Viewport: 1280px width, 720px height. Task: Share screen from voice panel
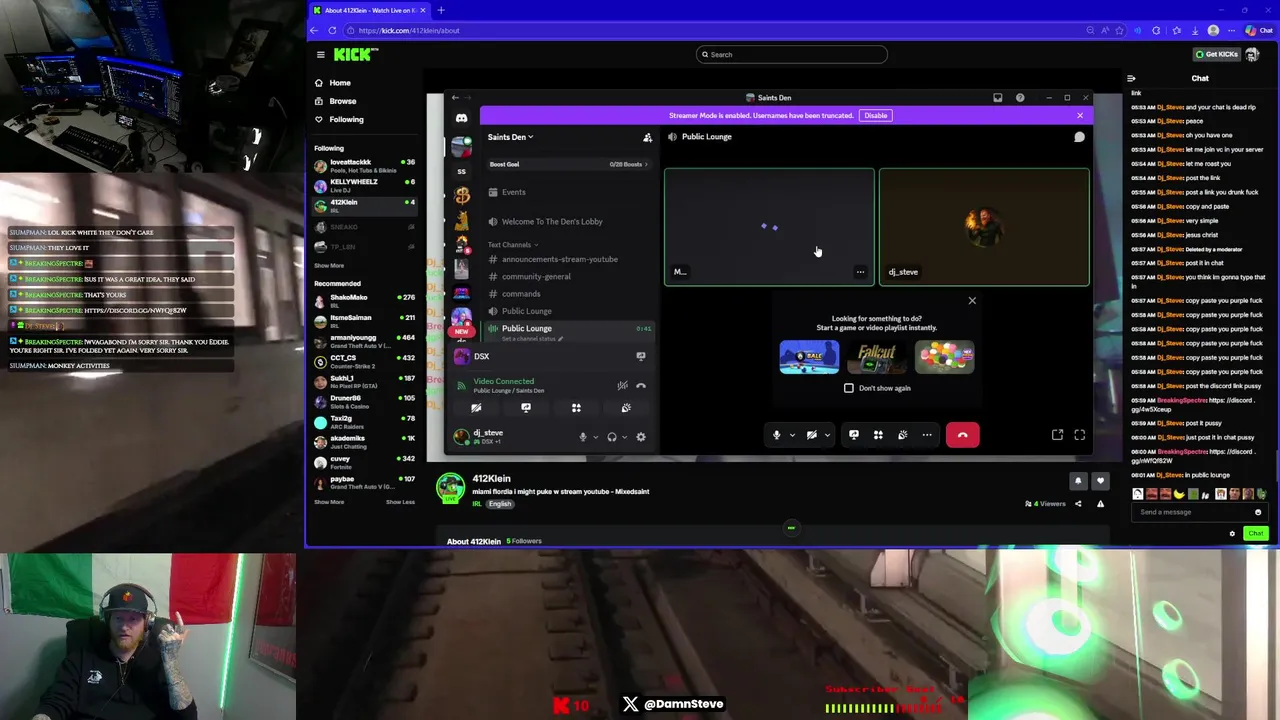[526, 408]
